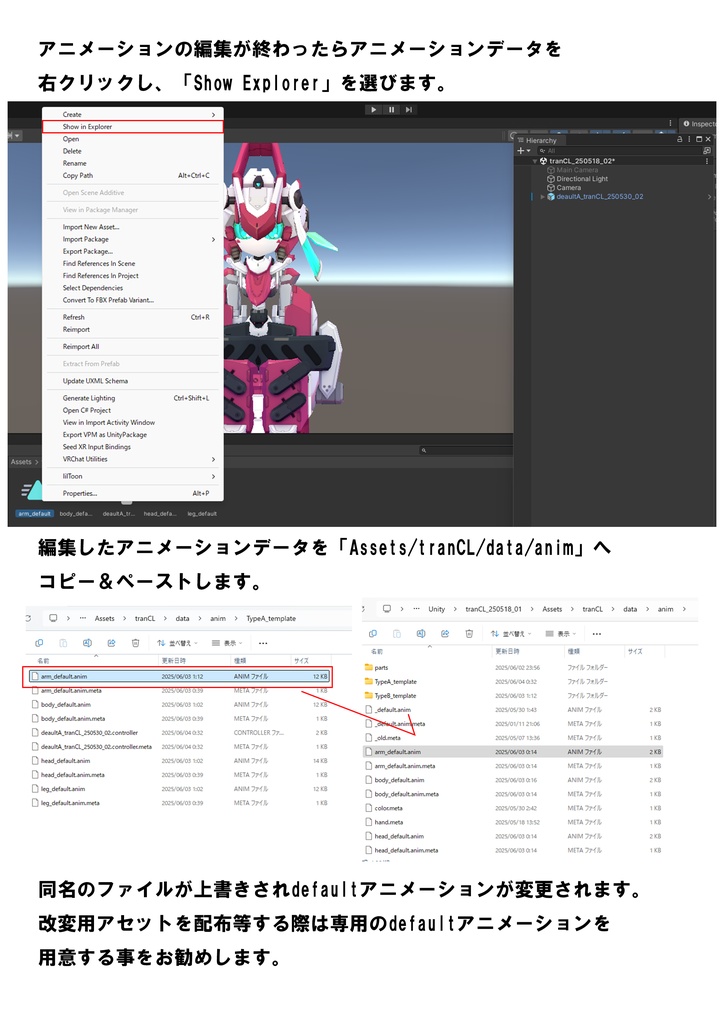The width and height of the screenshot is (724, 1024).
Task: Click 更新日時 column header in TypeA_template Explorer
Action: (x=173, y=661)
